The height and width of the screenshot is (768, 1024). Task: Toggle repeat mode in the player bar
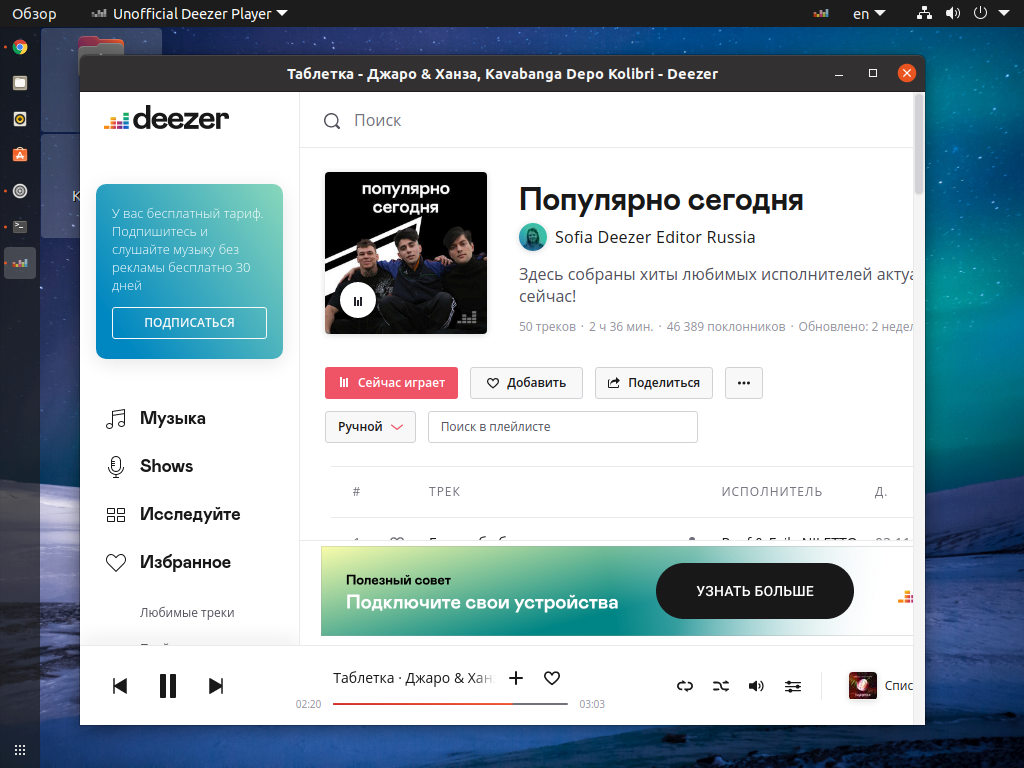point(685,686)
